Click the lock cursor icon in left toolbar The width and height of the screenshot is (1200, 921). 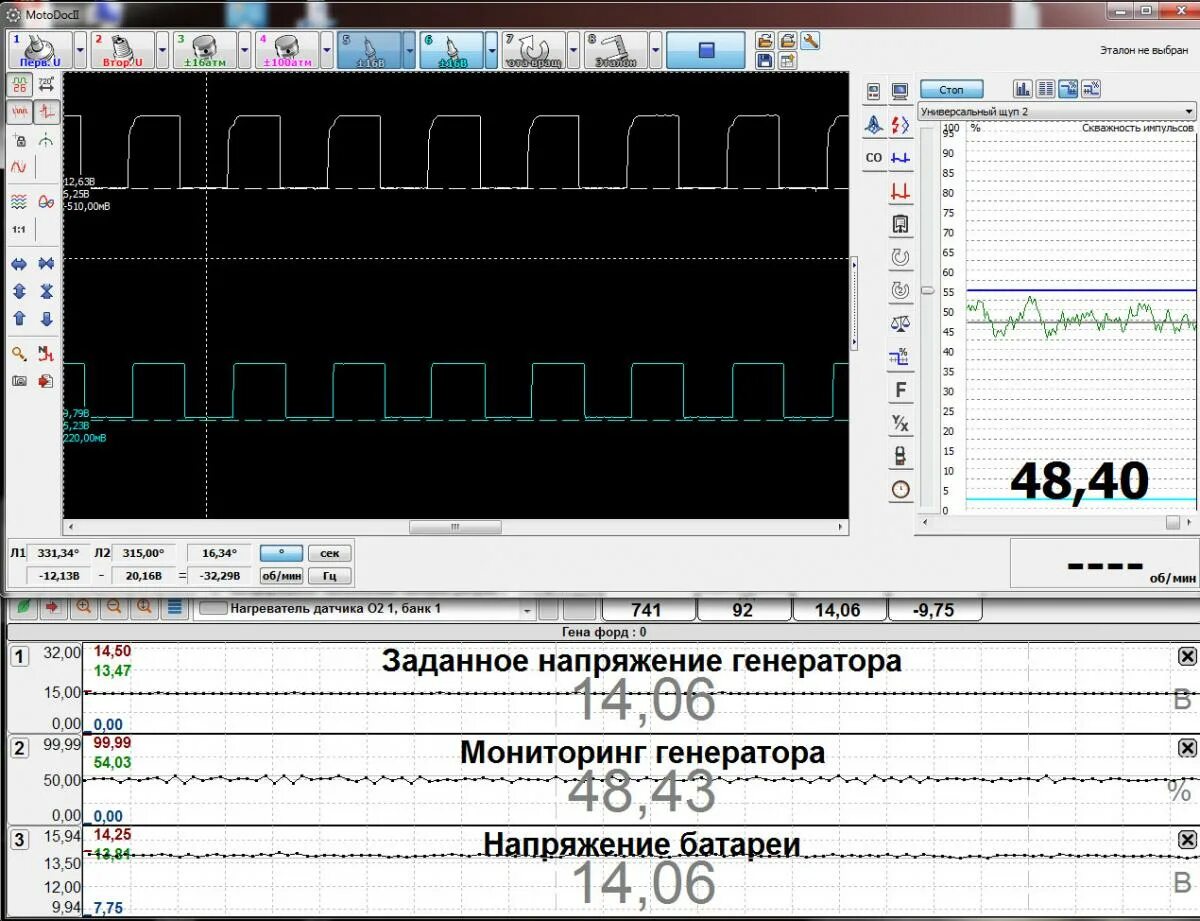point(19,140)
